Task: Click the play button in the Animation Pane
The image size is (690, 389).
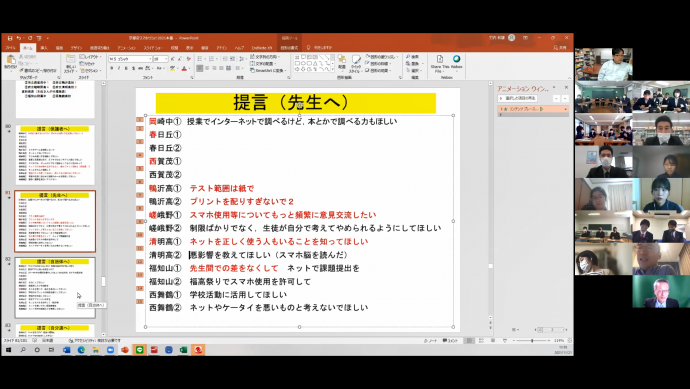Action: pos(518,98)
